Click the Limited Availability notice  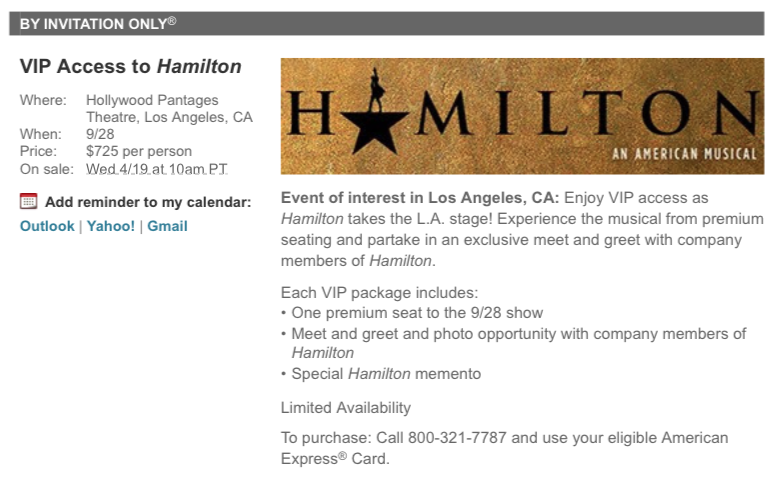click(x=346, y=408)
